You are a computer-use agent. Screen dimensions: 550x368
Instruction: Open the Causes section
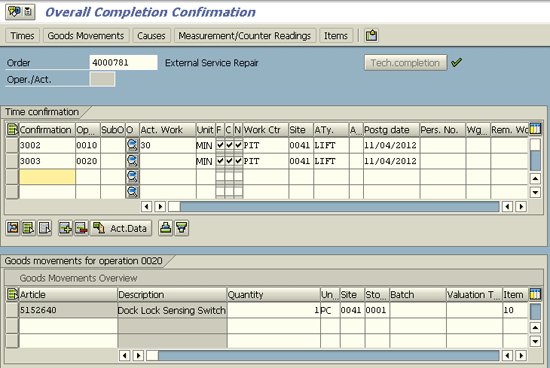[x=151, y=36]
